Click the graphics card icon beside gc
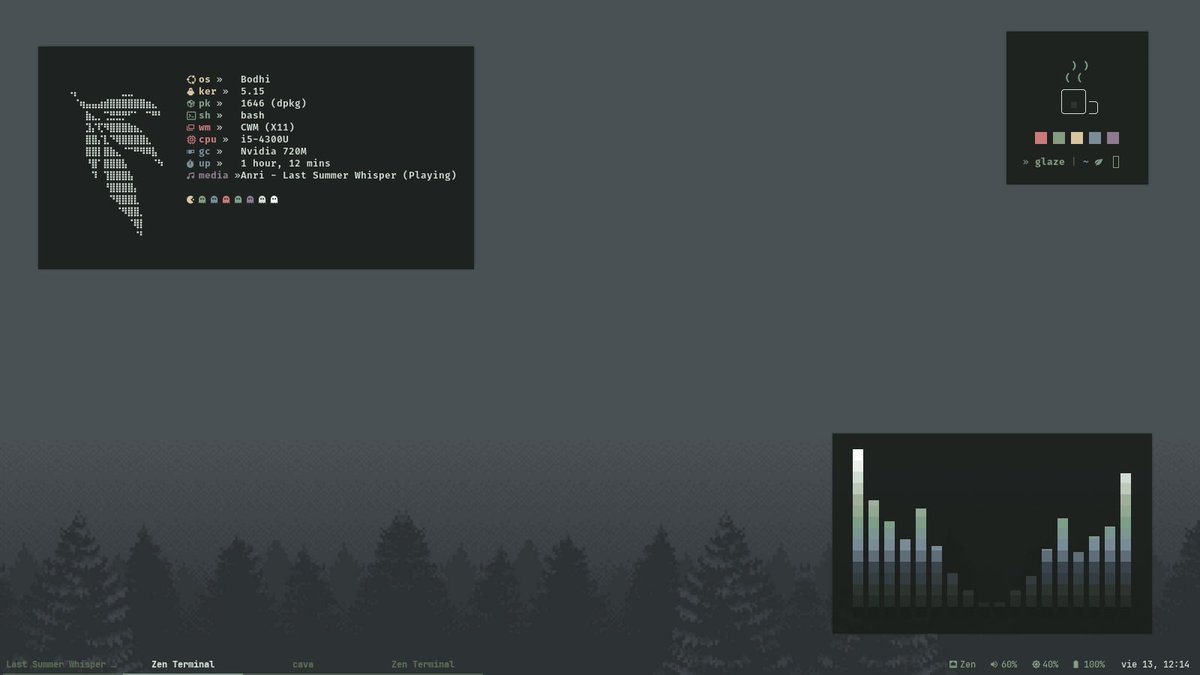Image resolution: width=1200 pixels, height=675 pixels. coord(191,151)
